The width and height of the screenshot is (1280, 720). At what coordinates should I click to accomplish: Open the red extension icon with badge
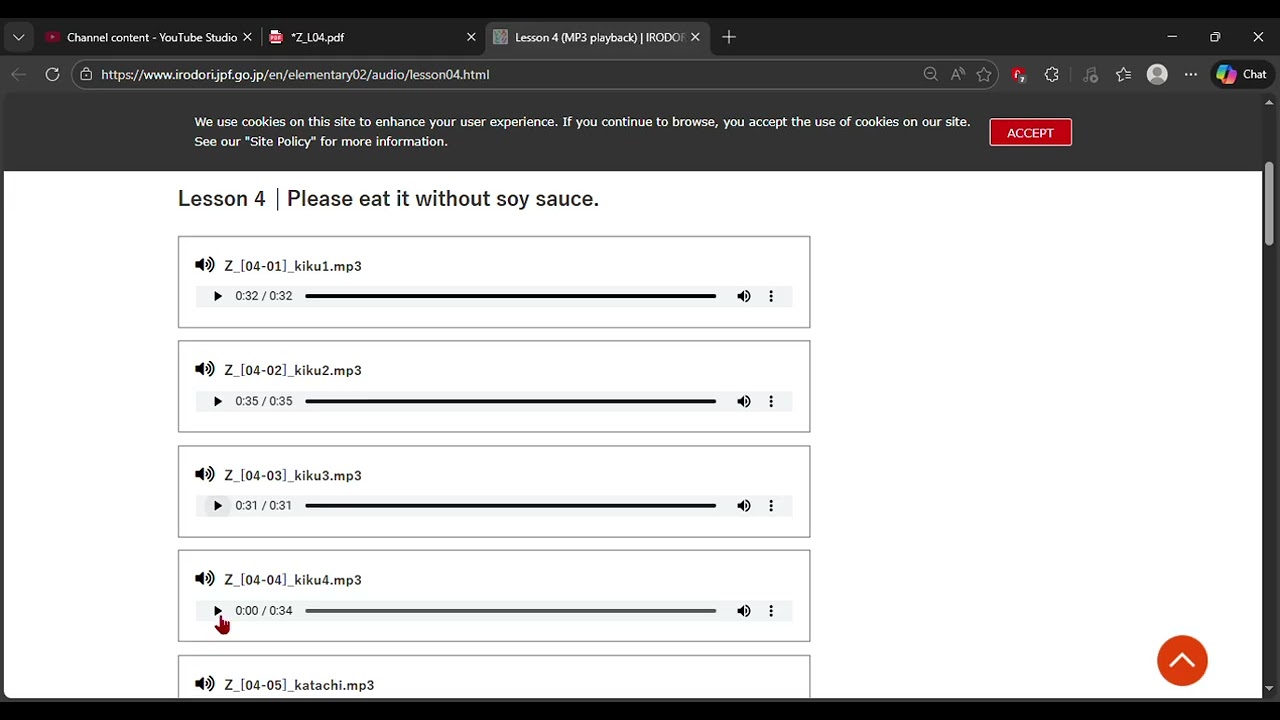point(1018,74)
